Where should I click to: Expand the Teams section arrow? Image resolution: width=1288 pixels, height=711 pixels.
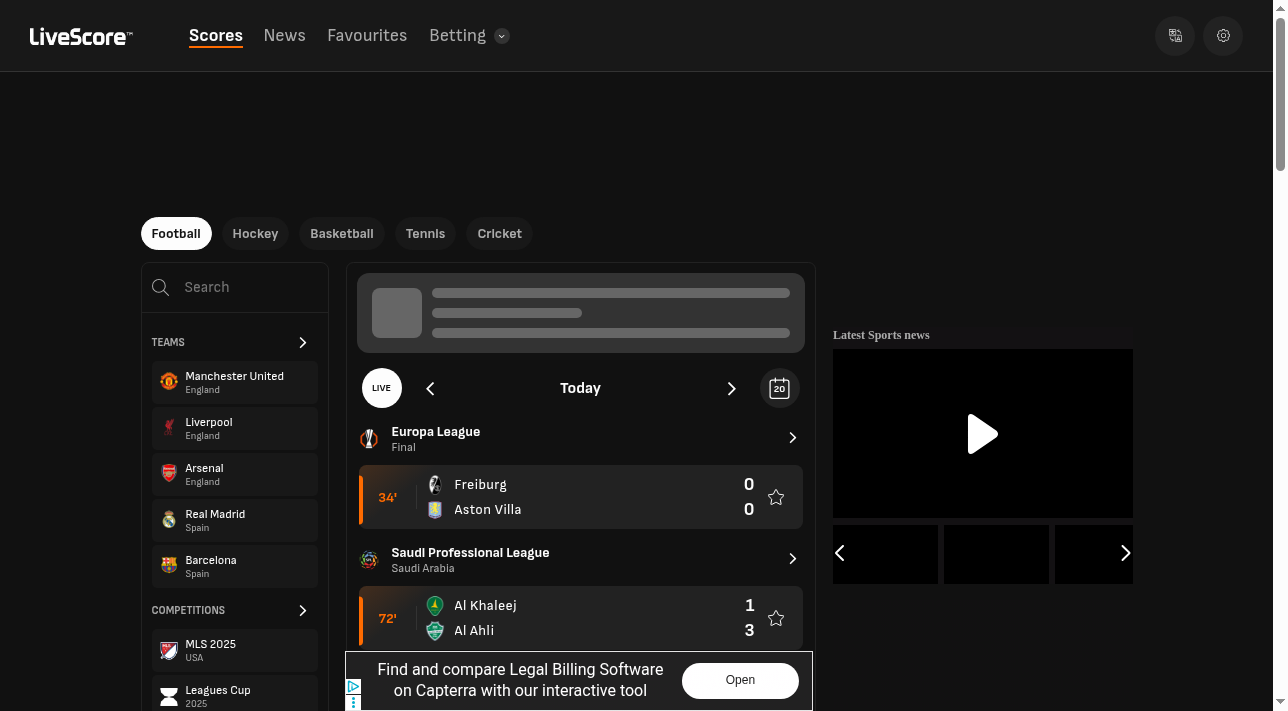(x=303, y=342)
